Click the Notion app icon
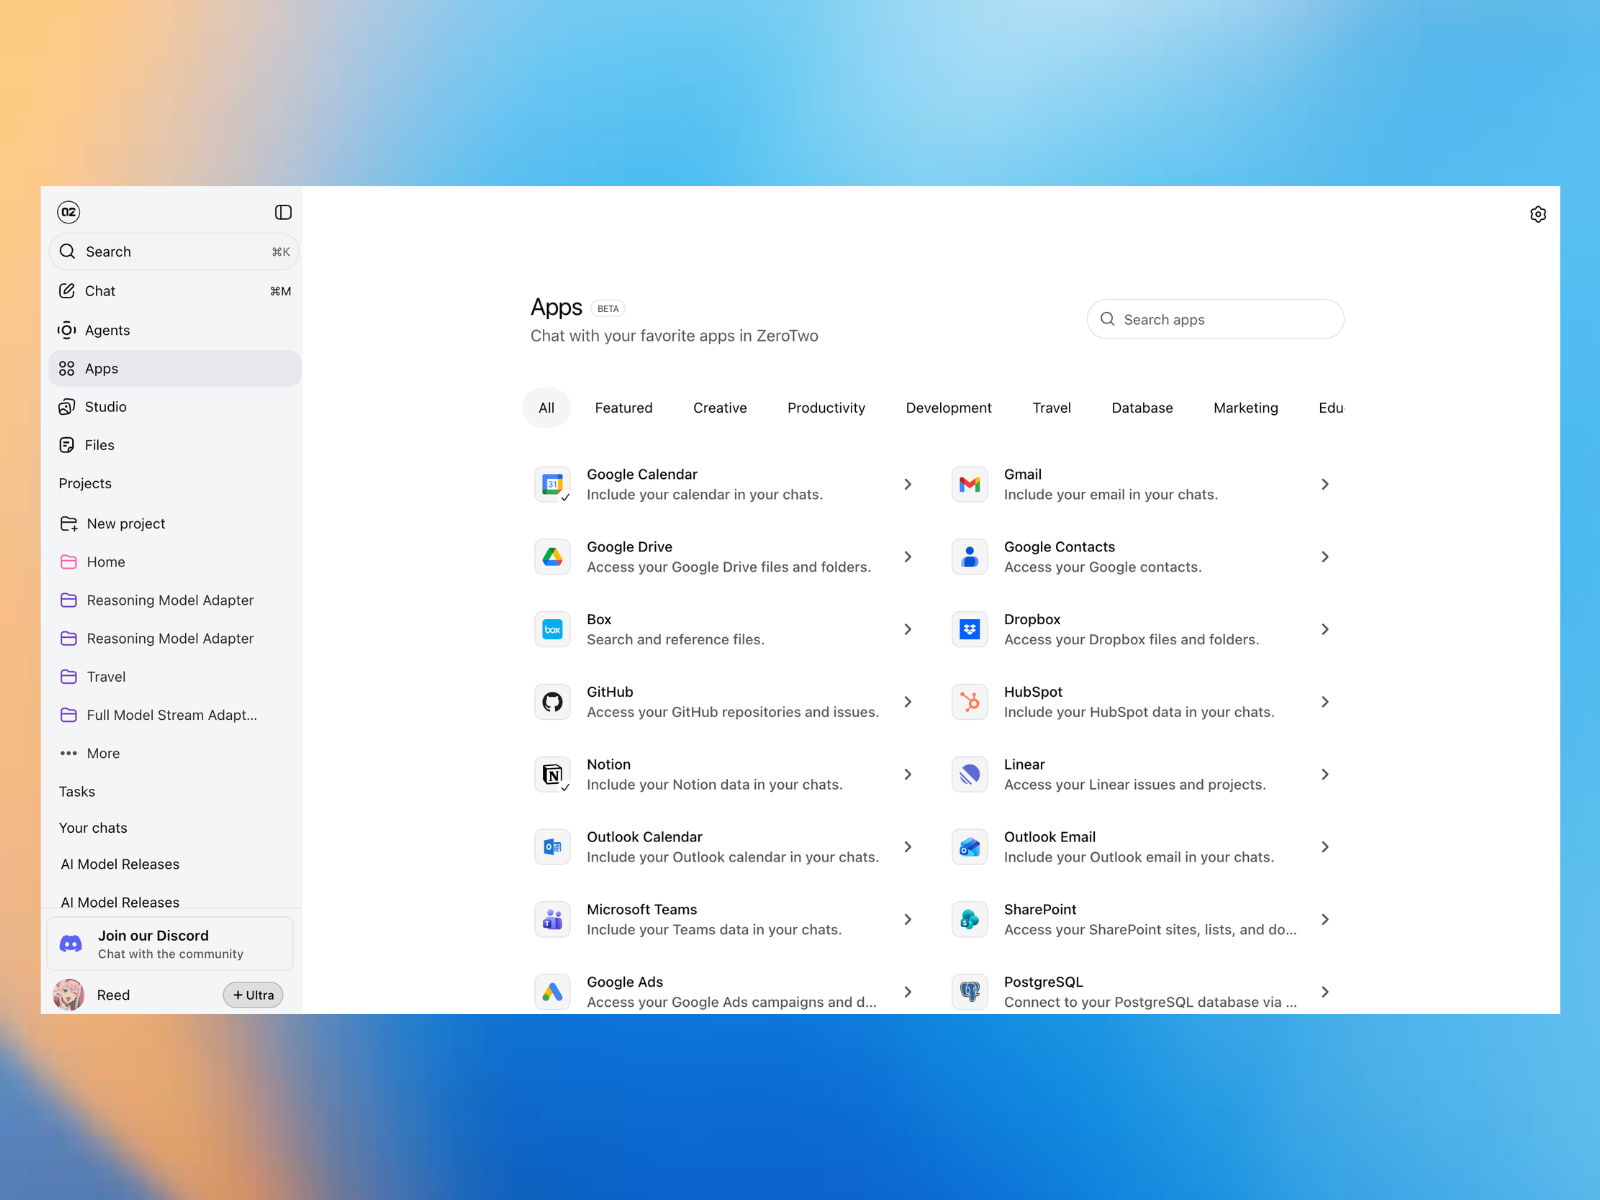Viewport: 1600px width, 1200px height. (x=552, y=775)
